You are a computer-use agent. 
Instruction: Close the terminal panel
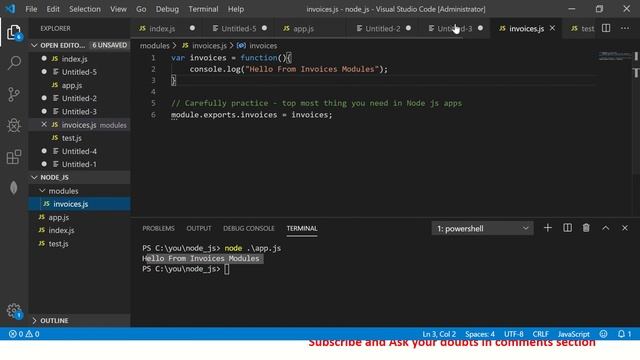(x=625, y=228)
